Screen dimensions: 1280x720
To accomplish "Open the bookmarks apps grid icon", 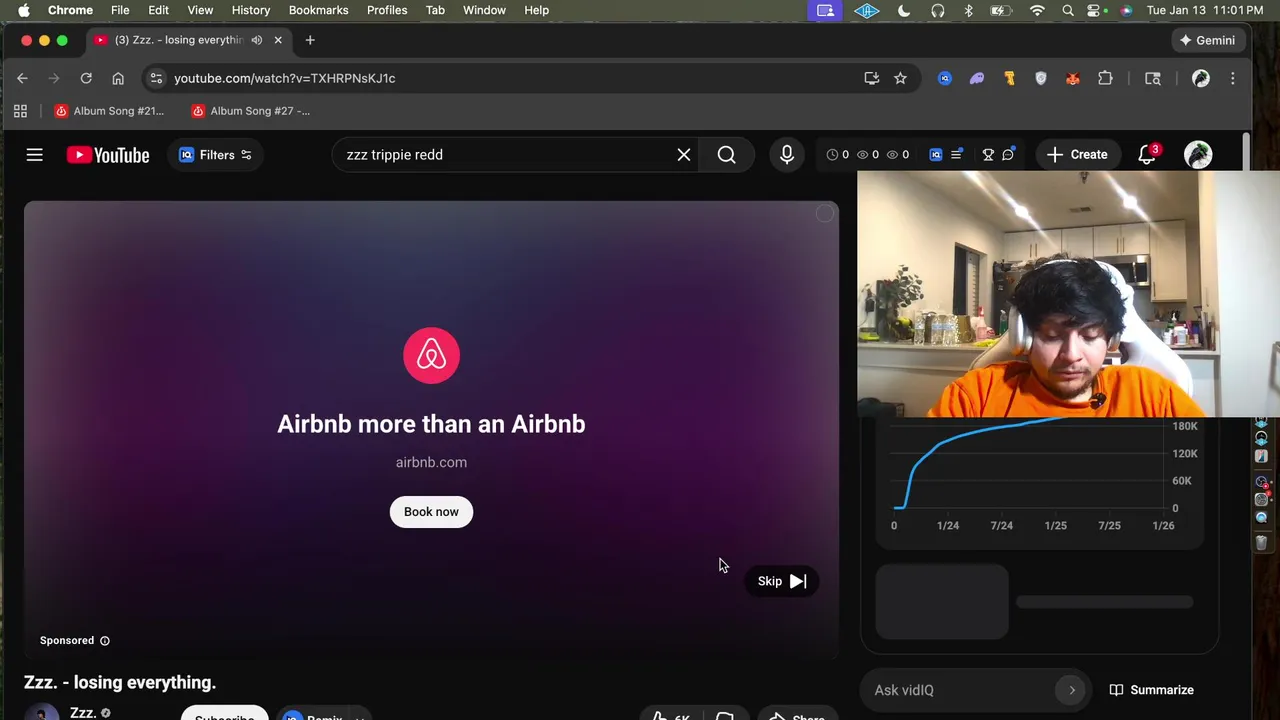I will coord(20,111).
